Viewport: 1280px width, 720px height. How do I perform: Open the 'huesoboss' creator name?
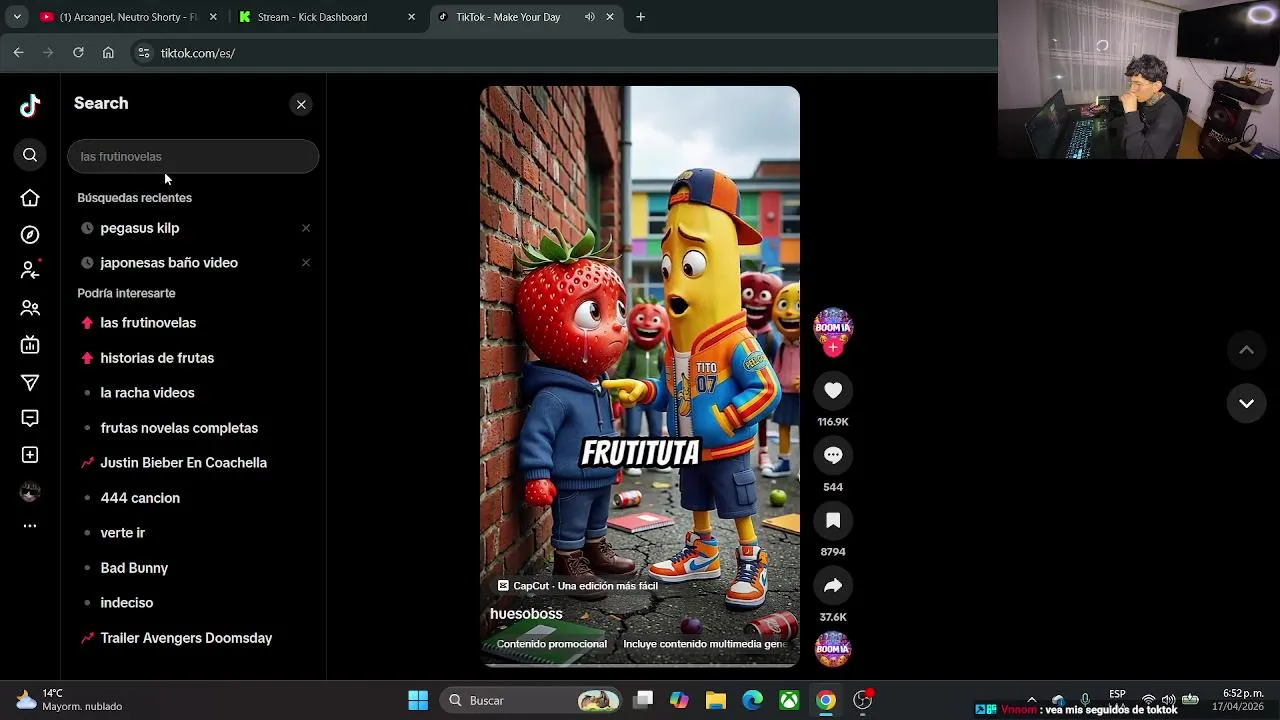click(x=526, y=614)
